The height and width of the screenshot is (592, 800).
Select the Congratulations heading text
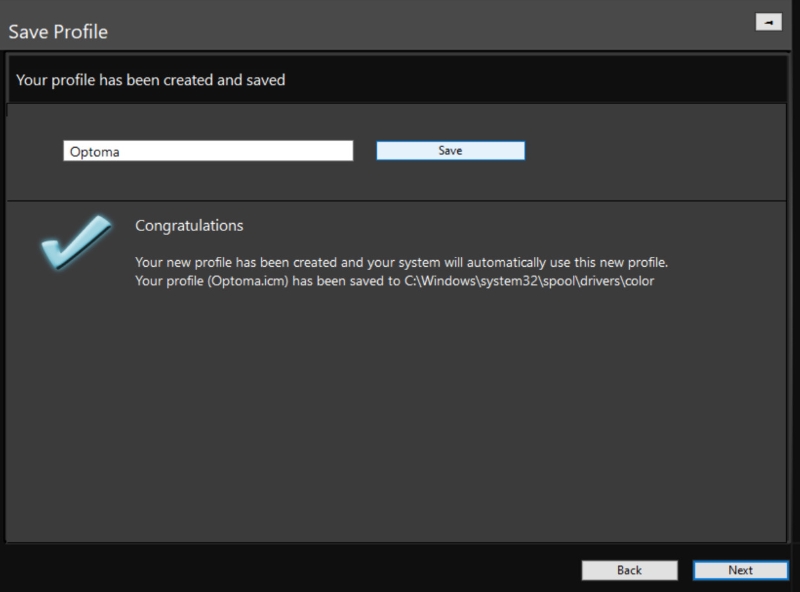pyautogui.click(x=189, y=226)
